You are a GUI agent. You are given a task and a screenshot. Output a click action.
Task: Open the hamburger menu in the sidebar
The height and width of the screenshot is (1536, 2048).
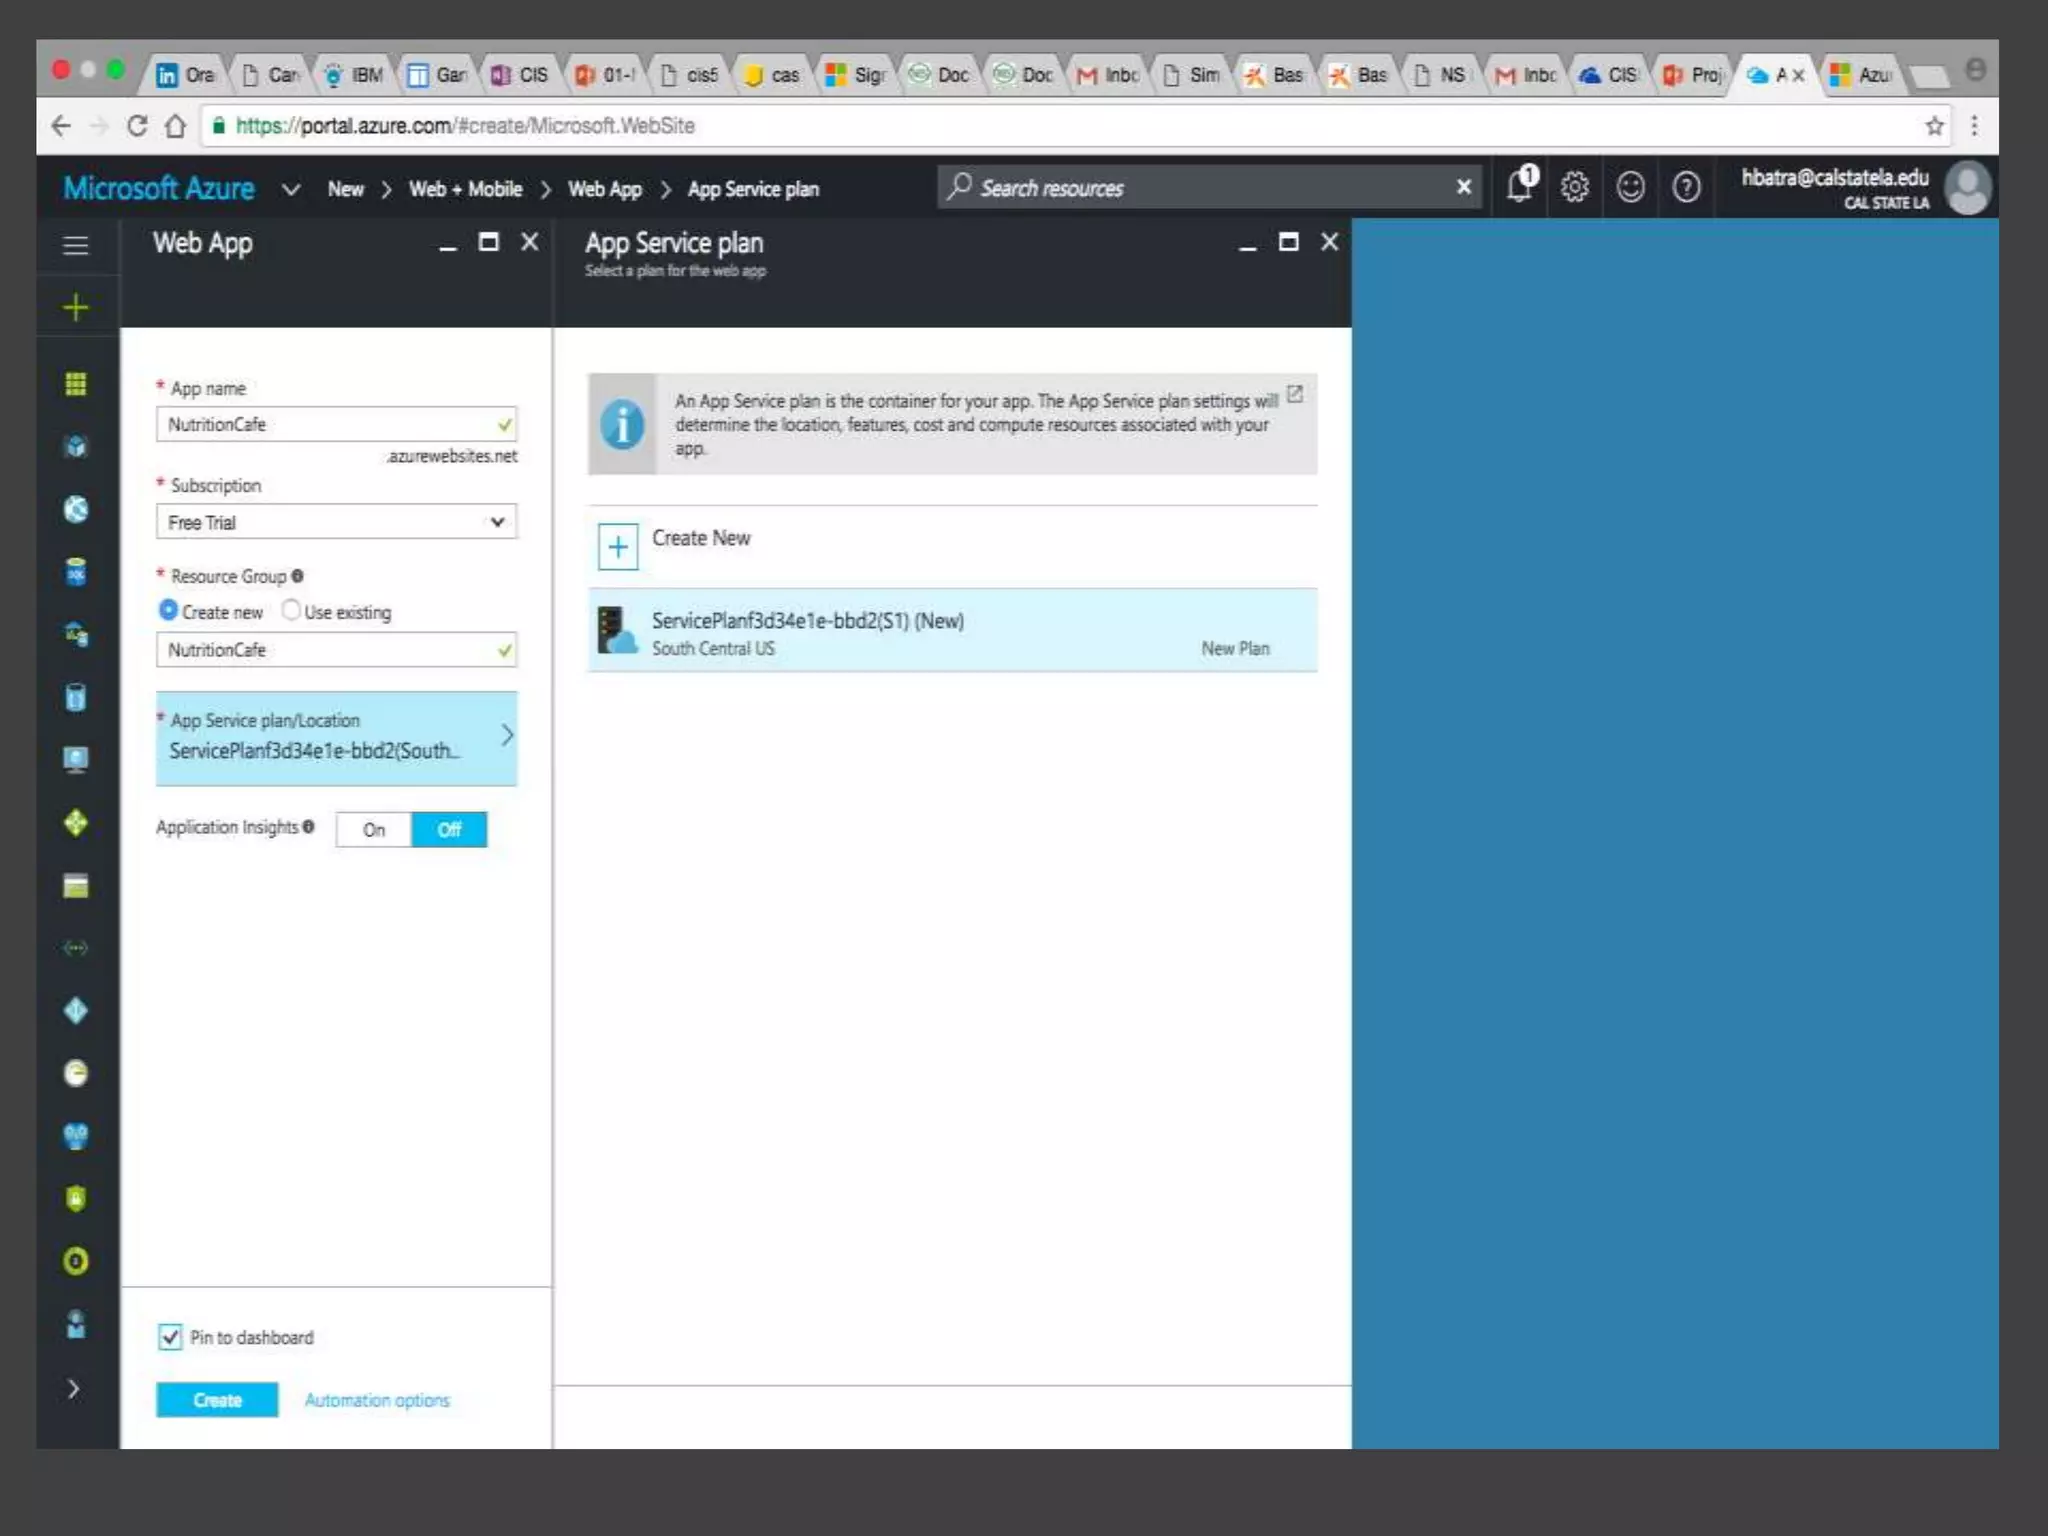tap(76, 245)
